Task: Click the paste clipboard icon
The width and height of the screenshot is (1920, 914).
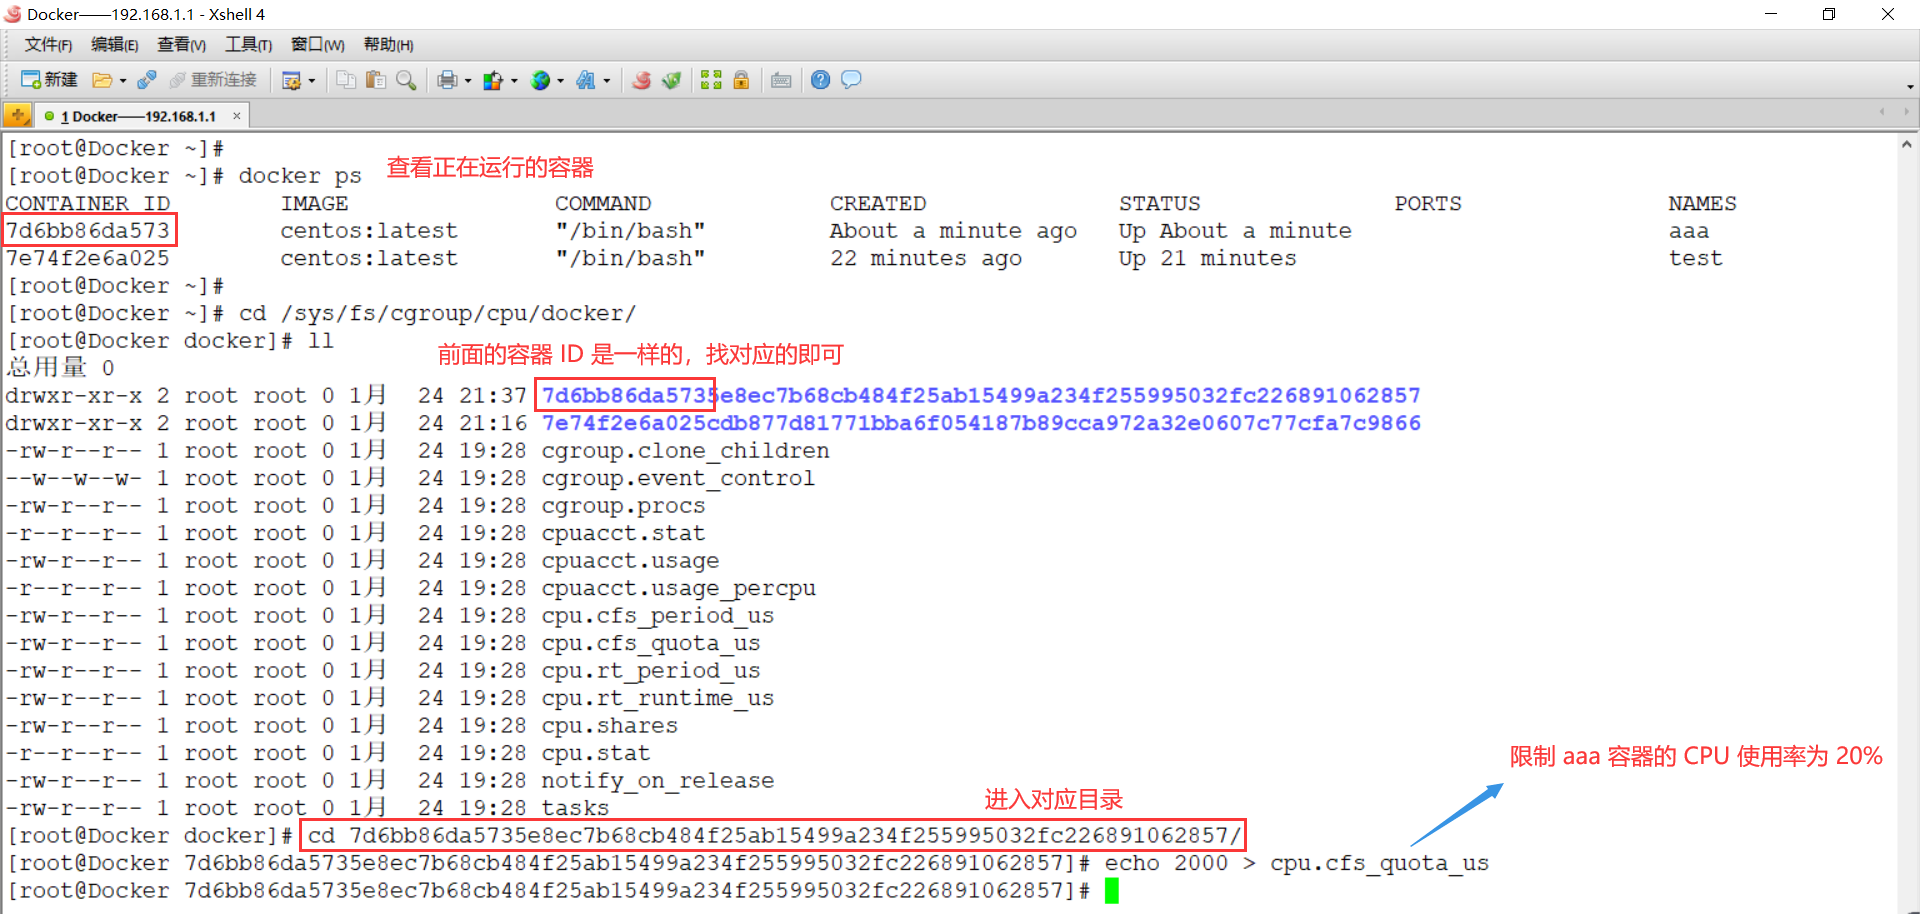Action: point(376,80)
